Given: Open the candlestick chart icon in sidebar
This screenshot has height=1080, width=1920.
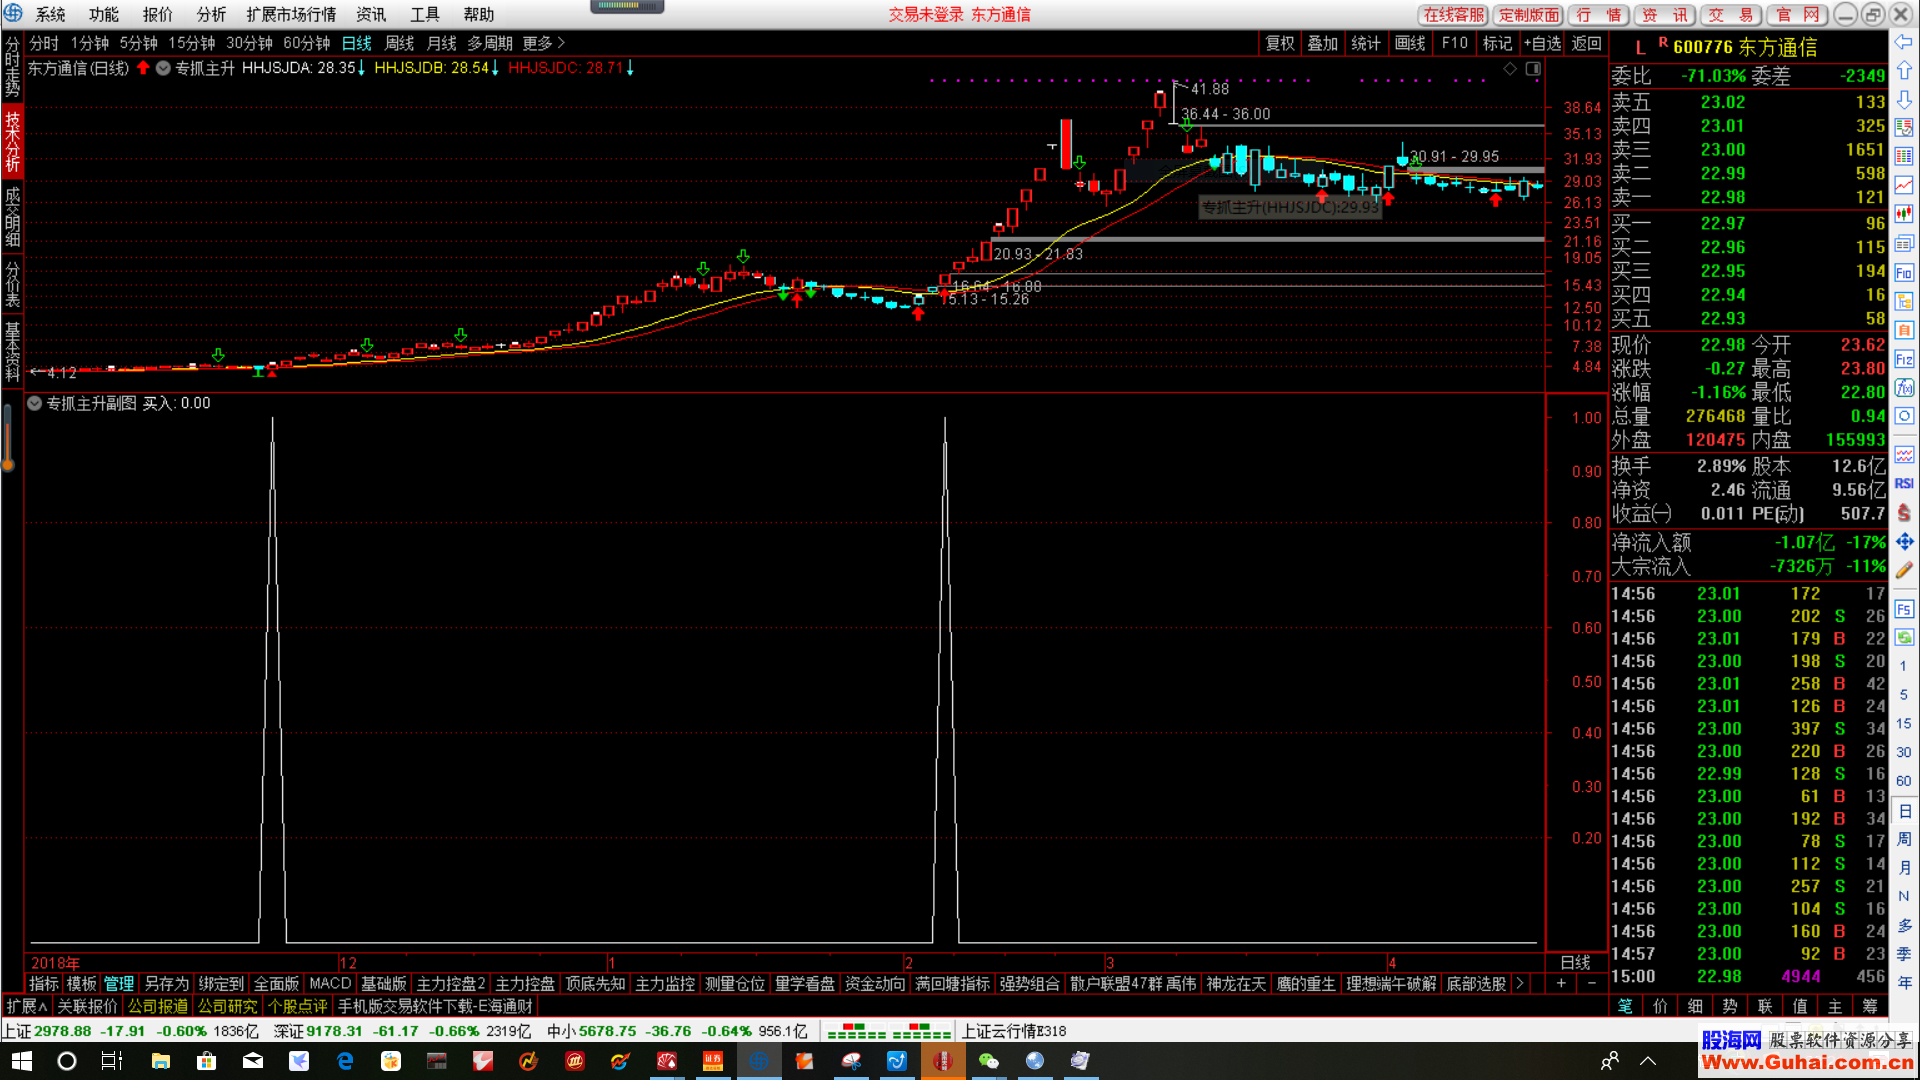Looking at the screenshot, I should (1904, 213).
